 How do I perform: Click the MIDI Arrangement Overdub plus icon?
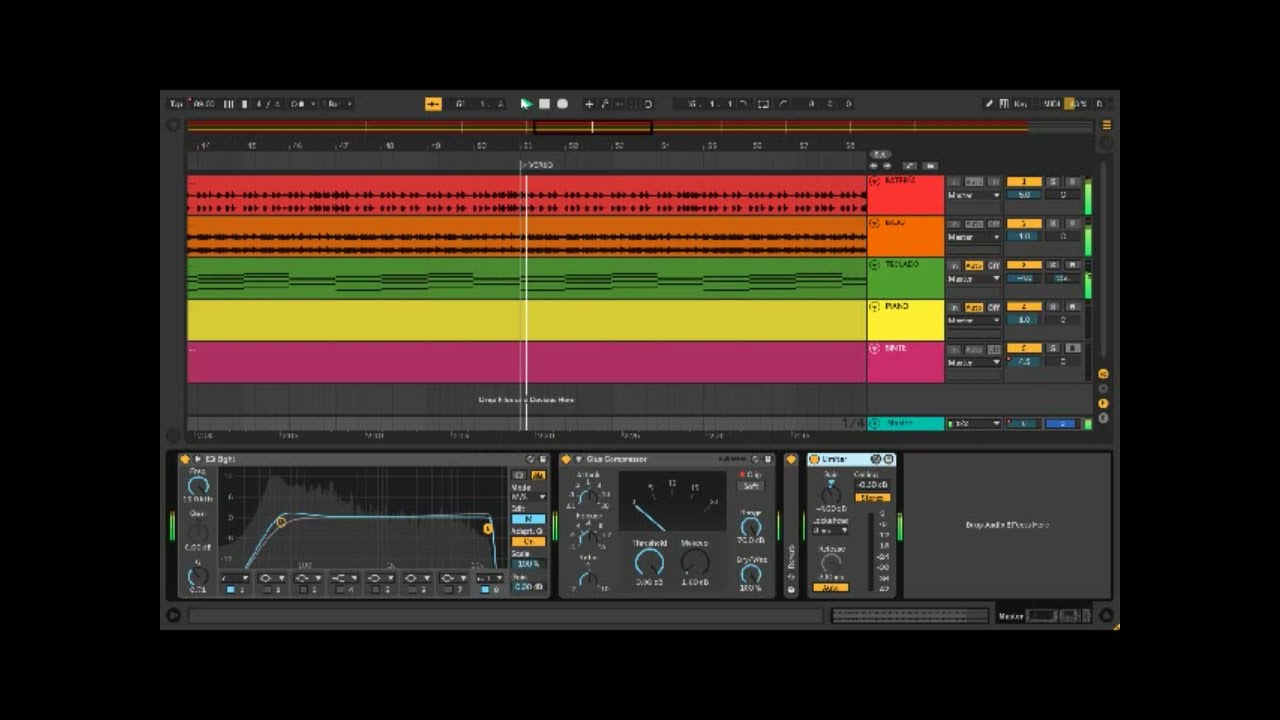(589, 104)
